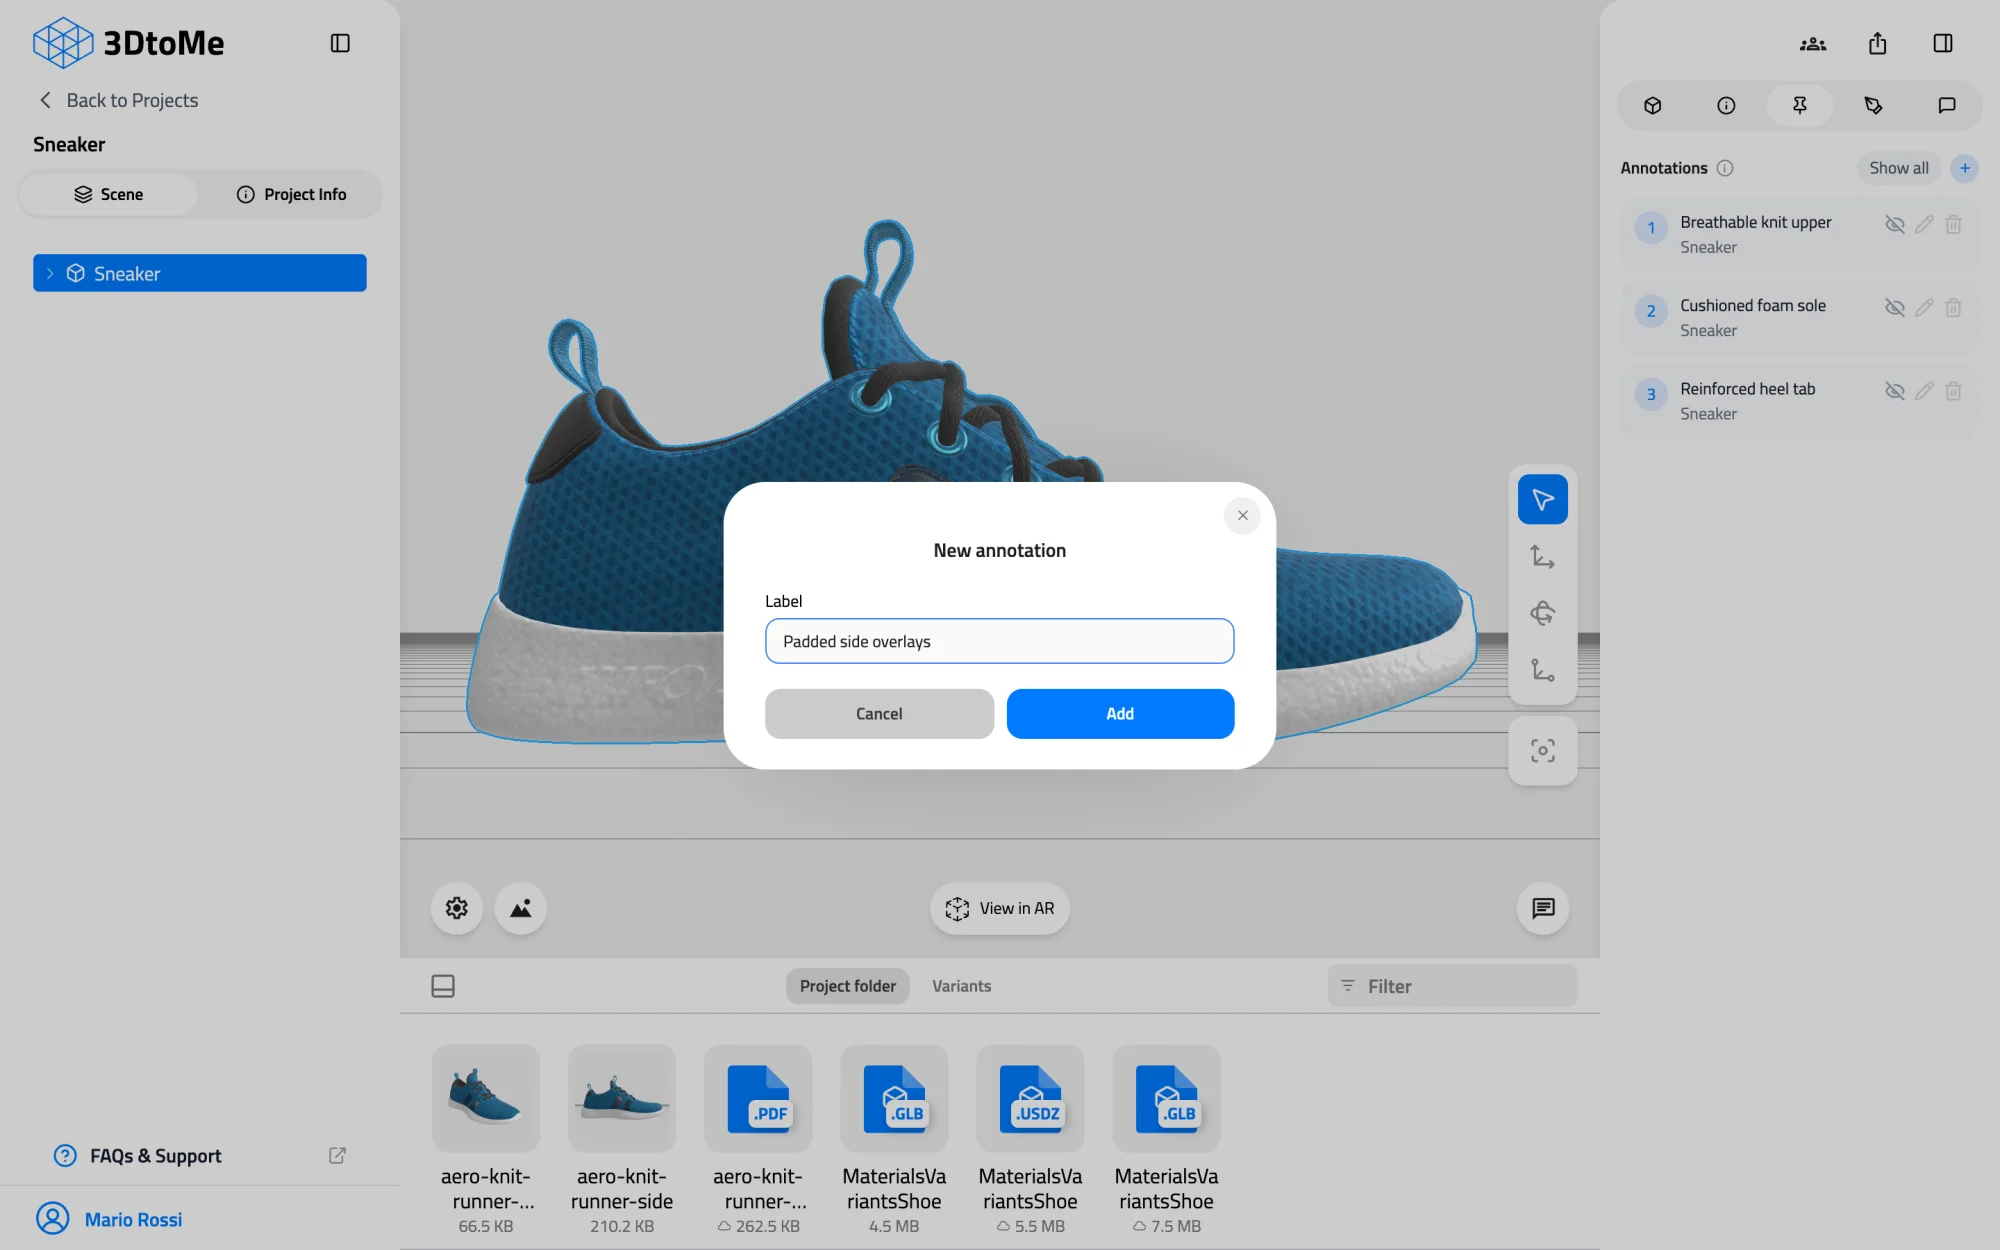Select the rotate tool
The width and height of the screenshot is (2000, 1250).
[x=1543, y=613]
